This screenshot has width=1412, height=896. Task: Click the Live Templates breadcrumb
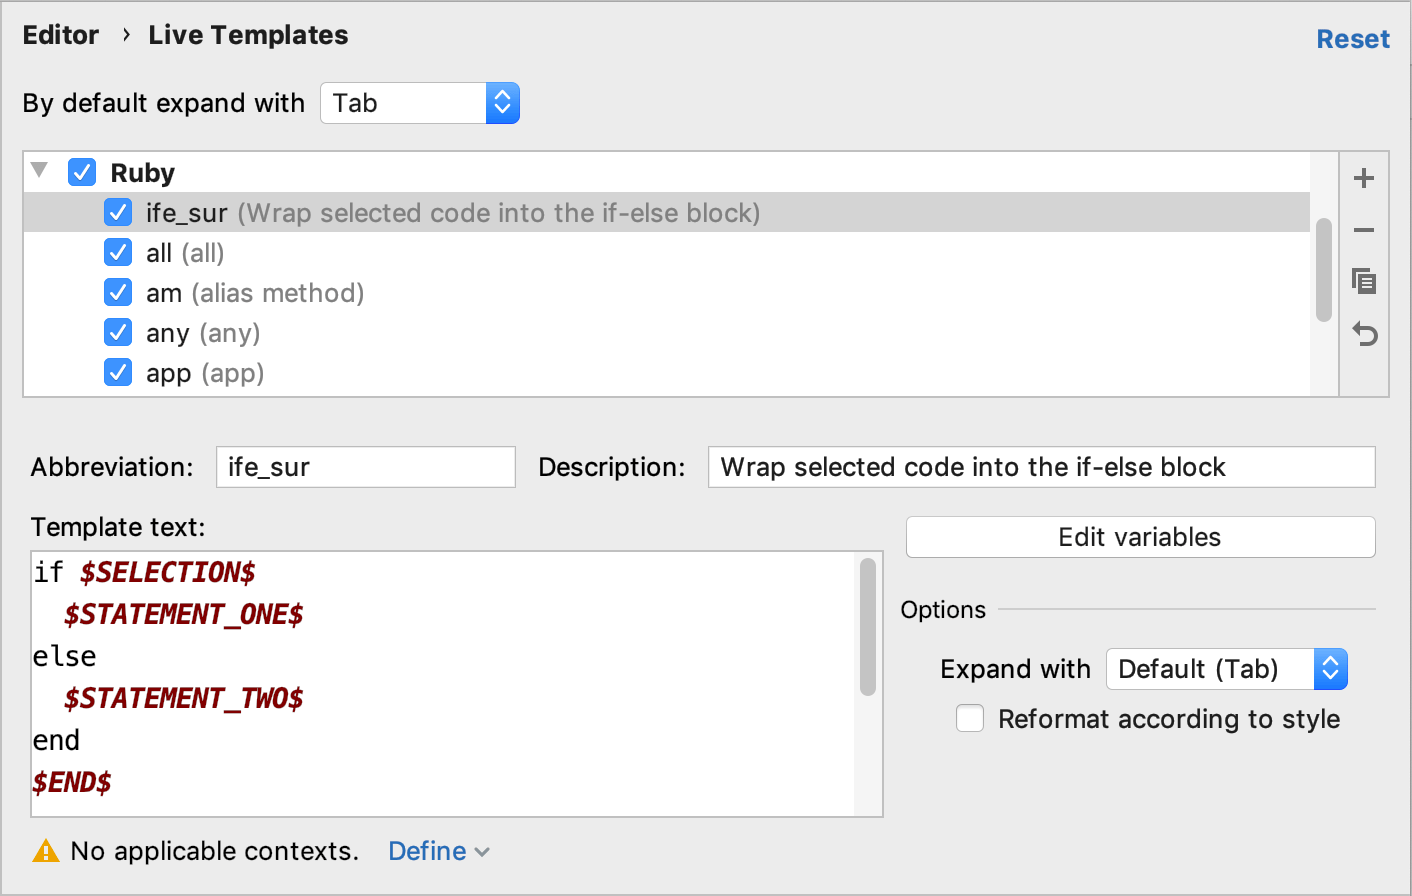click(x=247, y=35)
